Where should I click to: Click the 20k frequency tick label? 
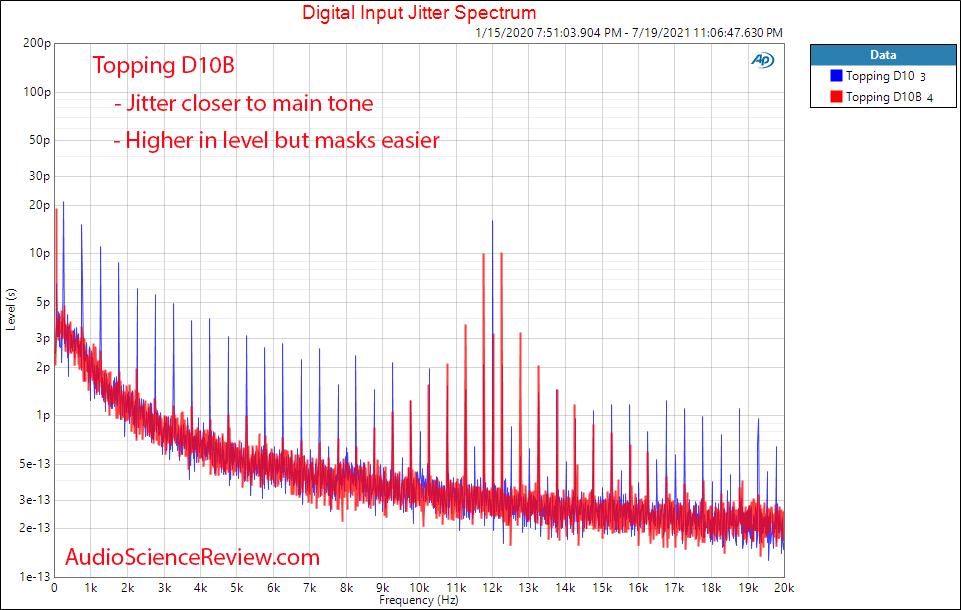(x=784, y=587)
